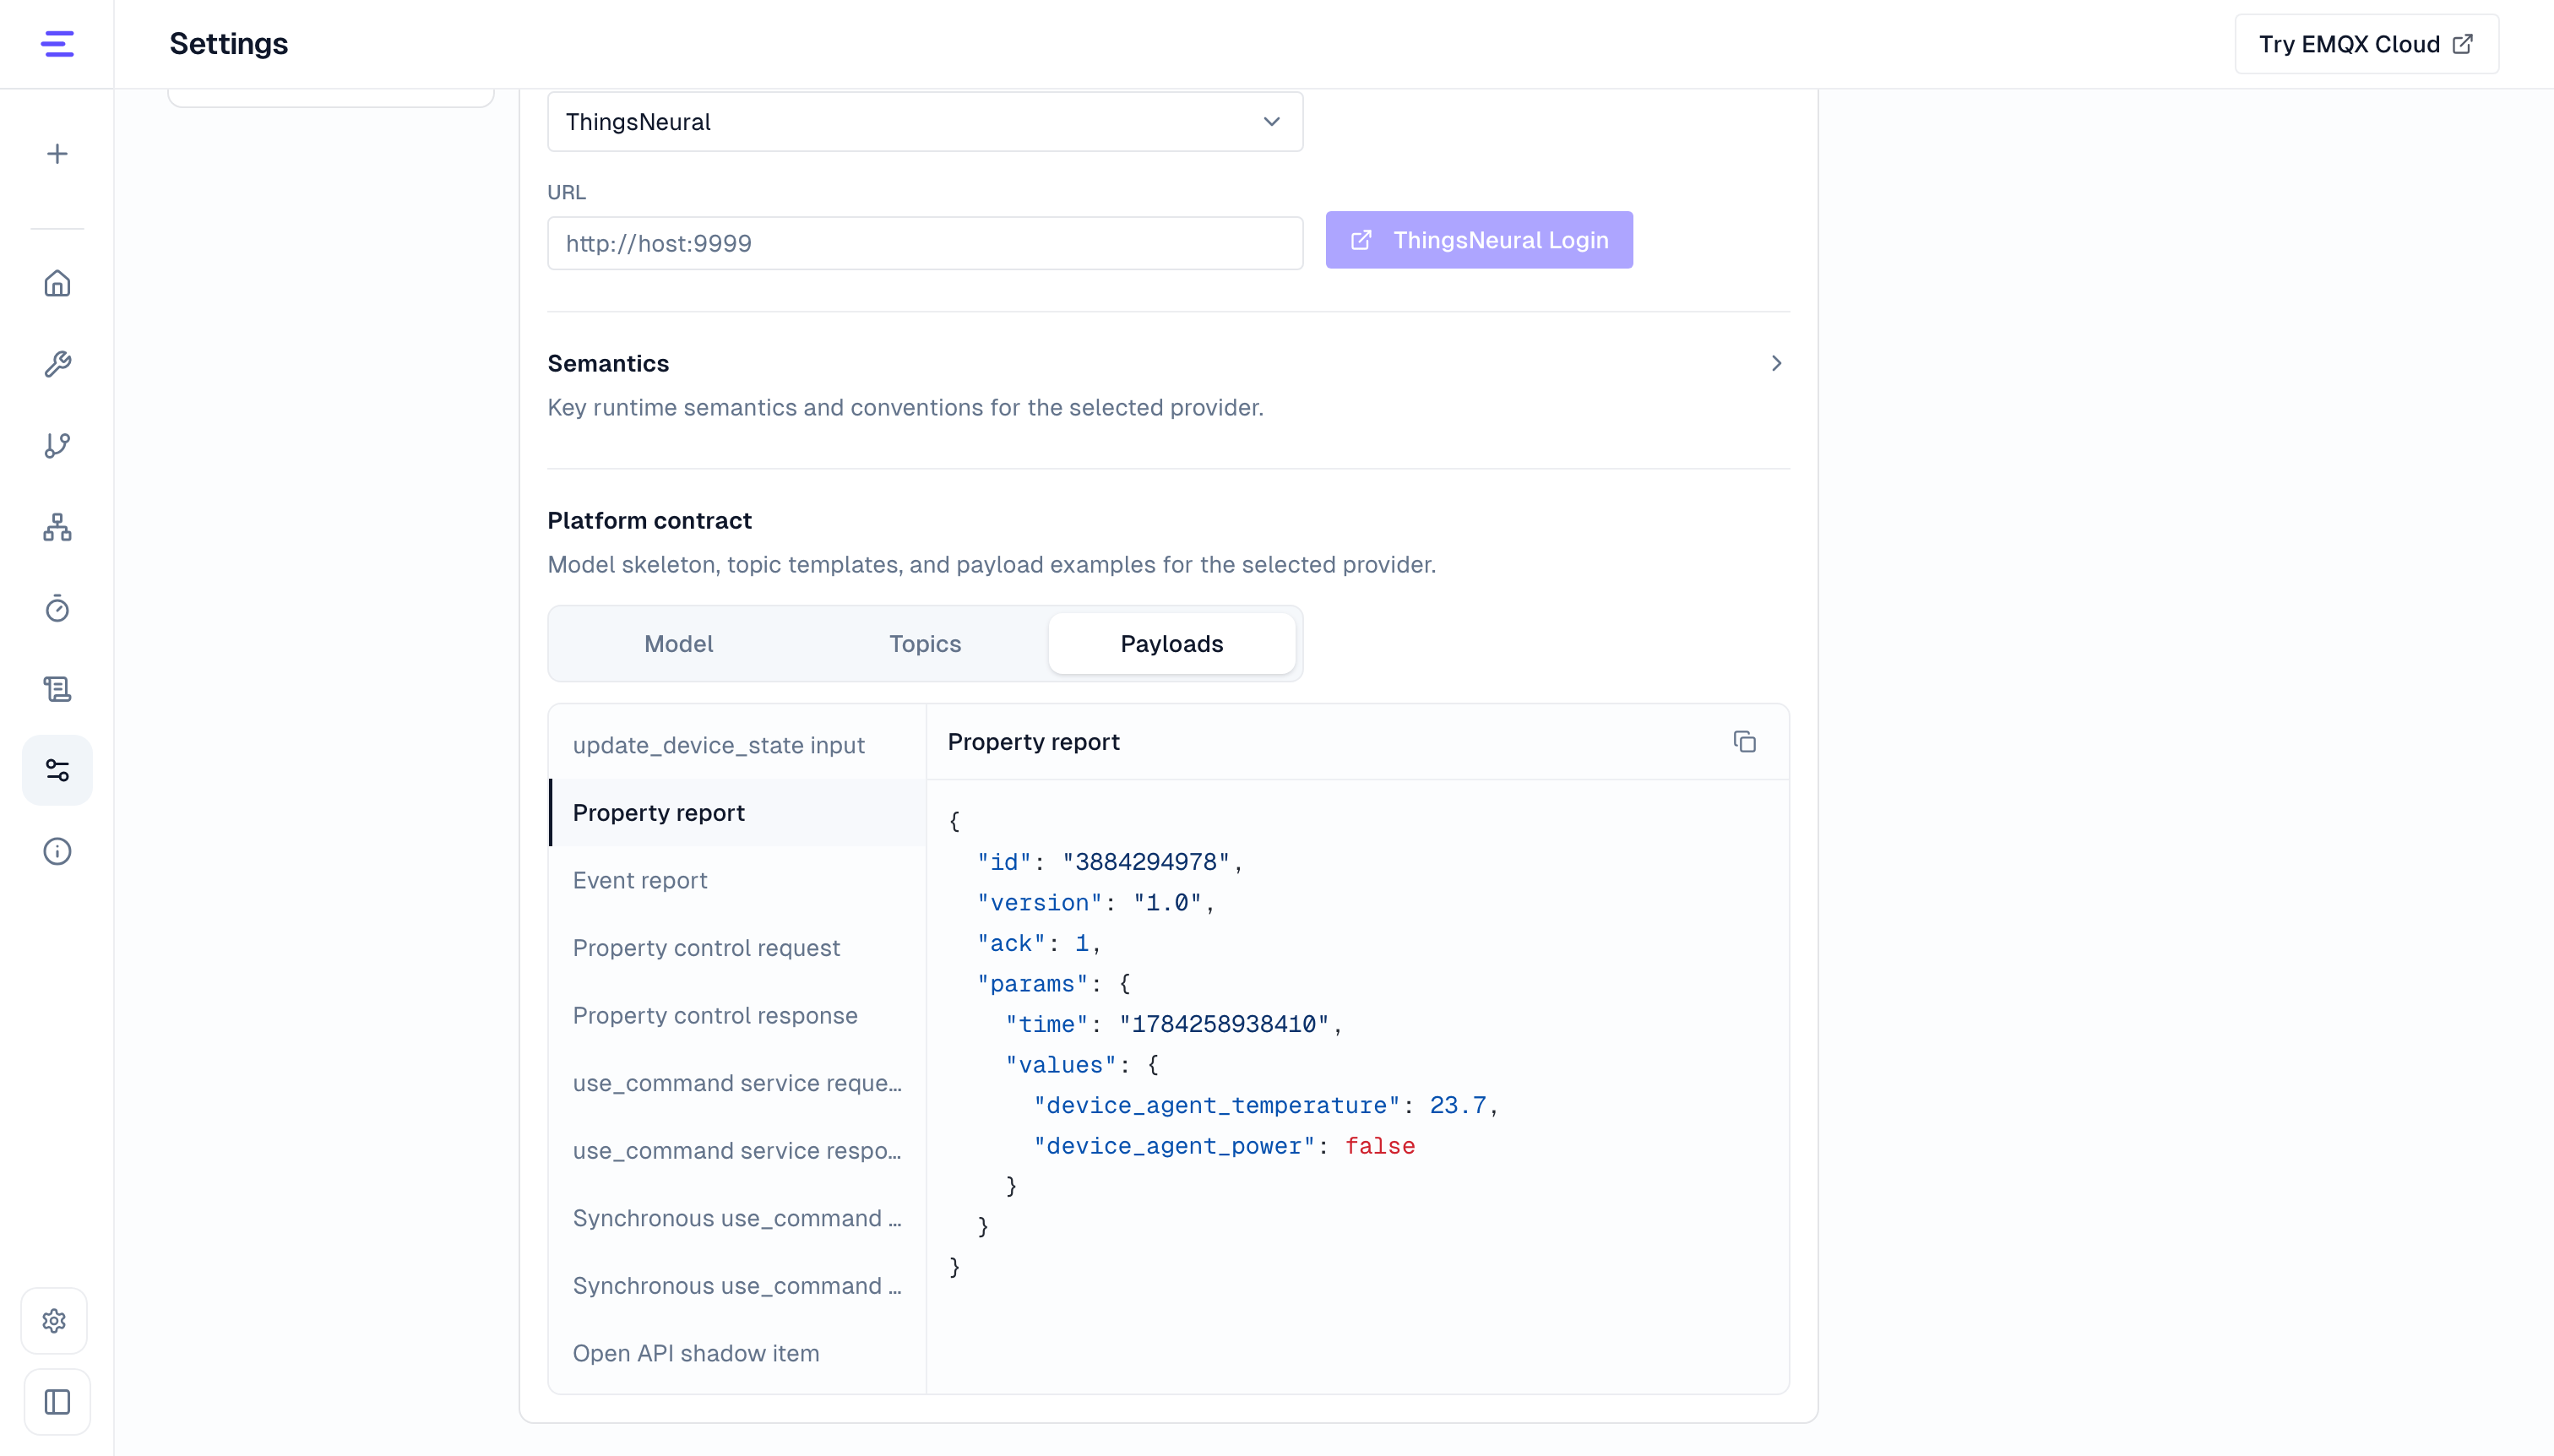Open the Home icon in sidebar
The height and width of the screenshot is (1456, 2554).
coord(57,284)
